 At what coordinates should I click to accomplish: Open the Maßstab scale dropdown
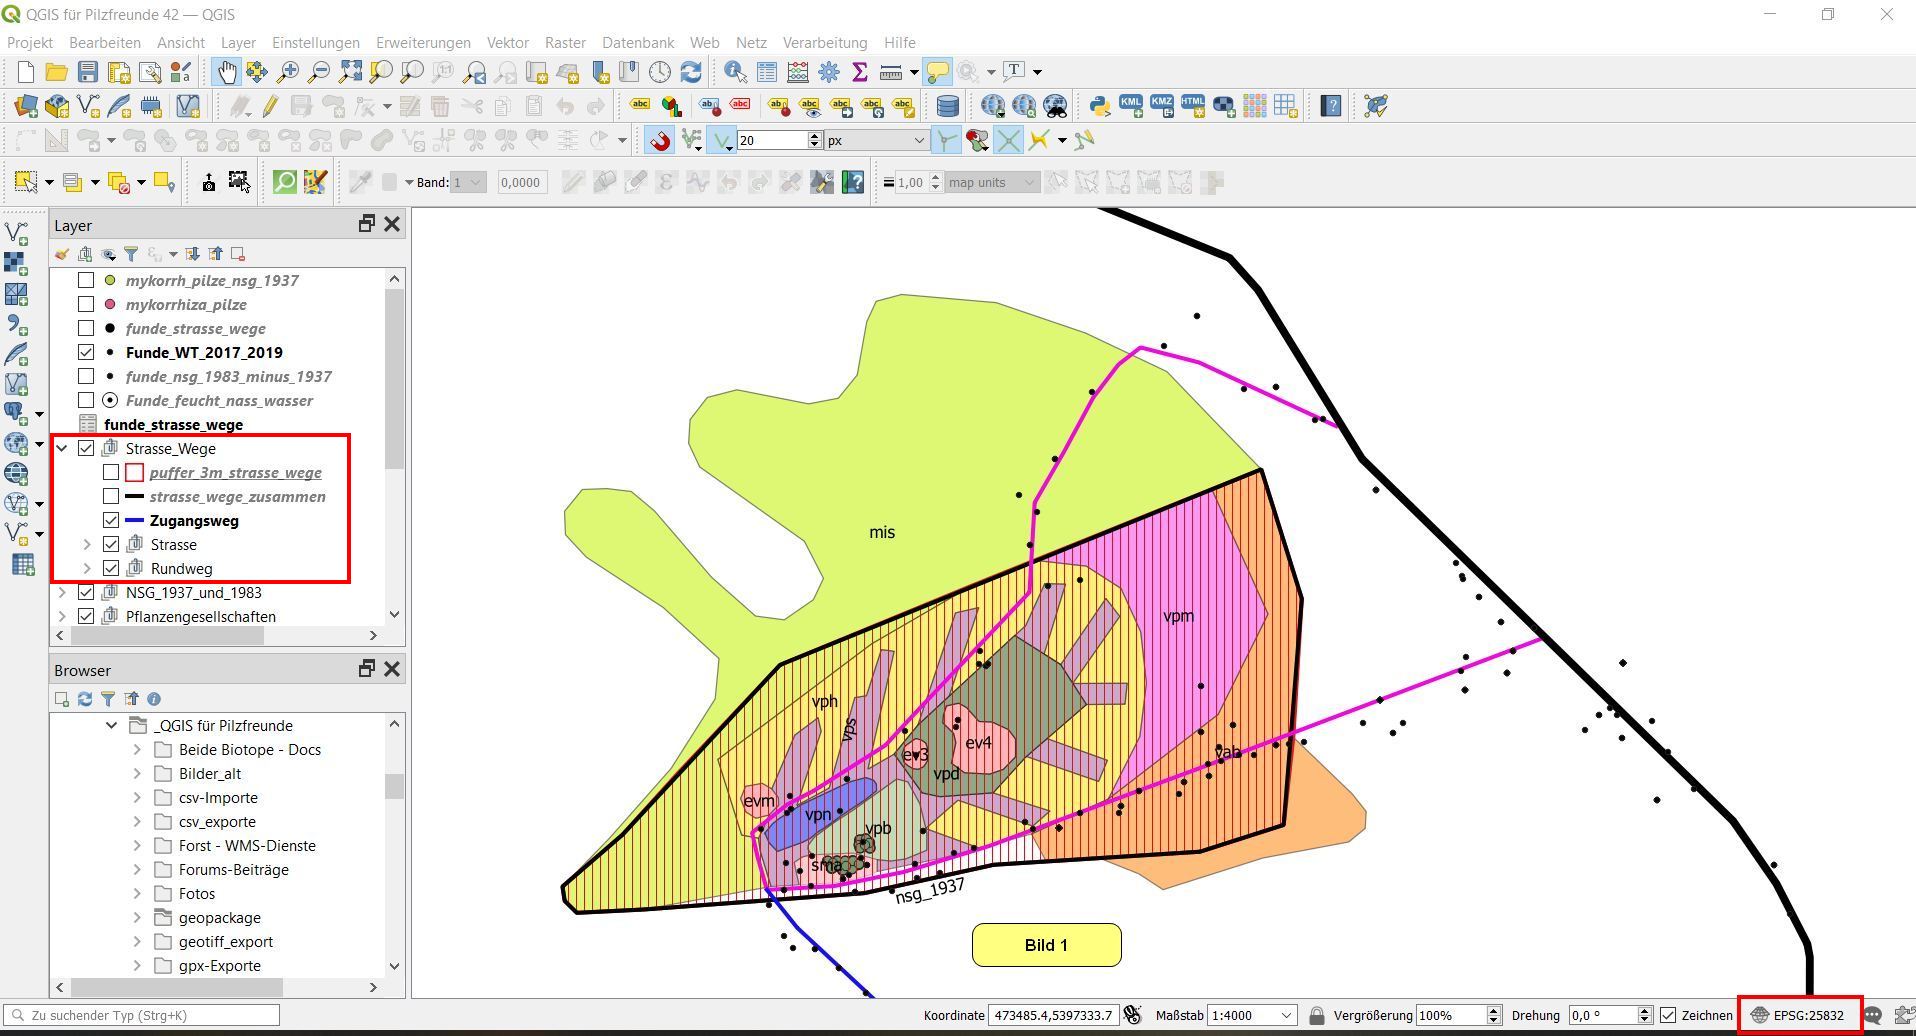coord(1286,1015)
